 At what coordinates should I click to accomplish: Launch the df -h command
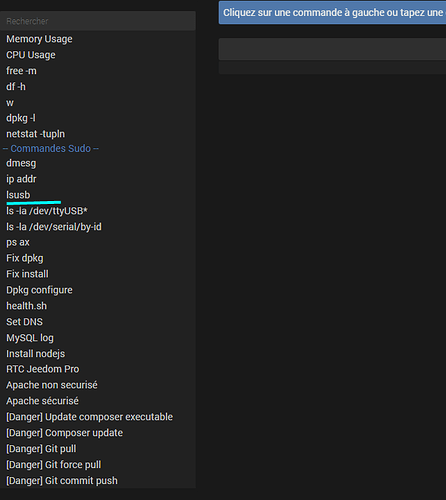click(16, 87)
